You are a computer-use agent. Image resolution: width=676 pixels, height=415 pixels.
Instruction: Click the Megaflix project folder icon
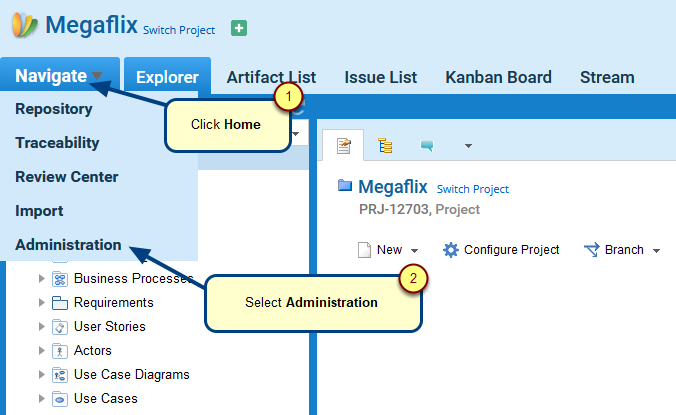click(345, 186)
